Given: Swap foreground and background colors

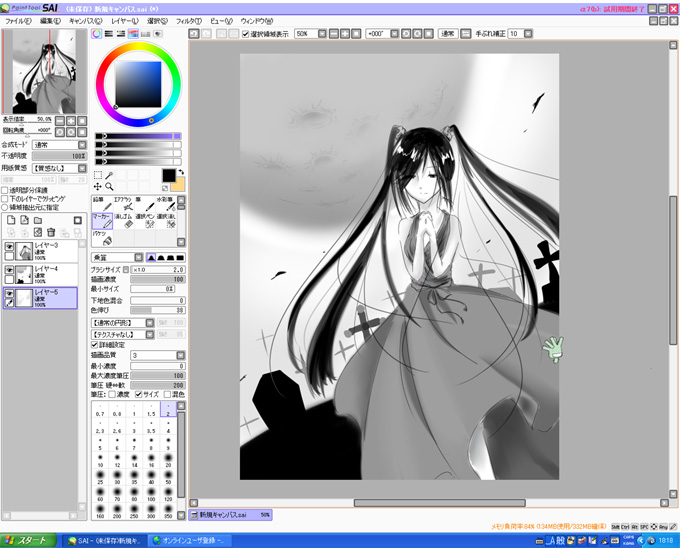Looking at the screenshot, I should [181, 172].
